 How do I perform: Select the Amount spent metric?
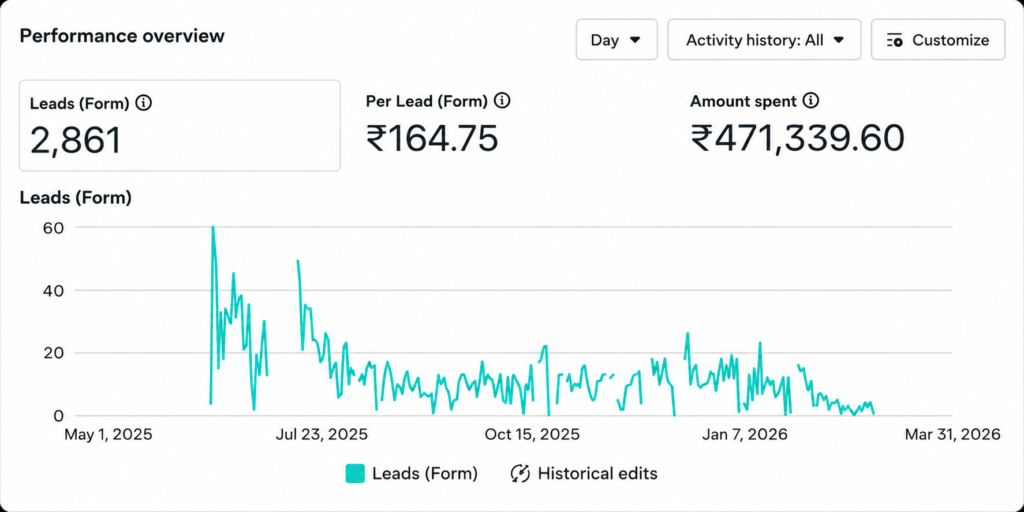(x=797, y=124)
